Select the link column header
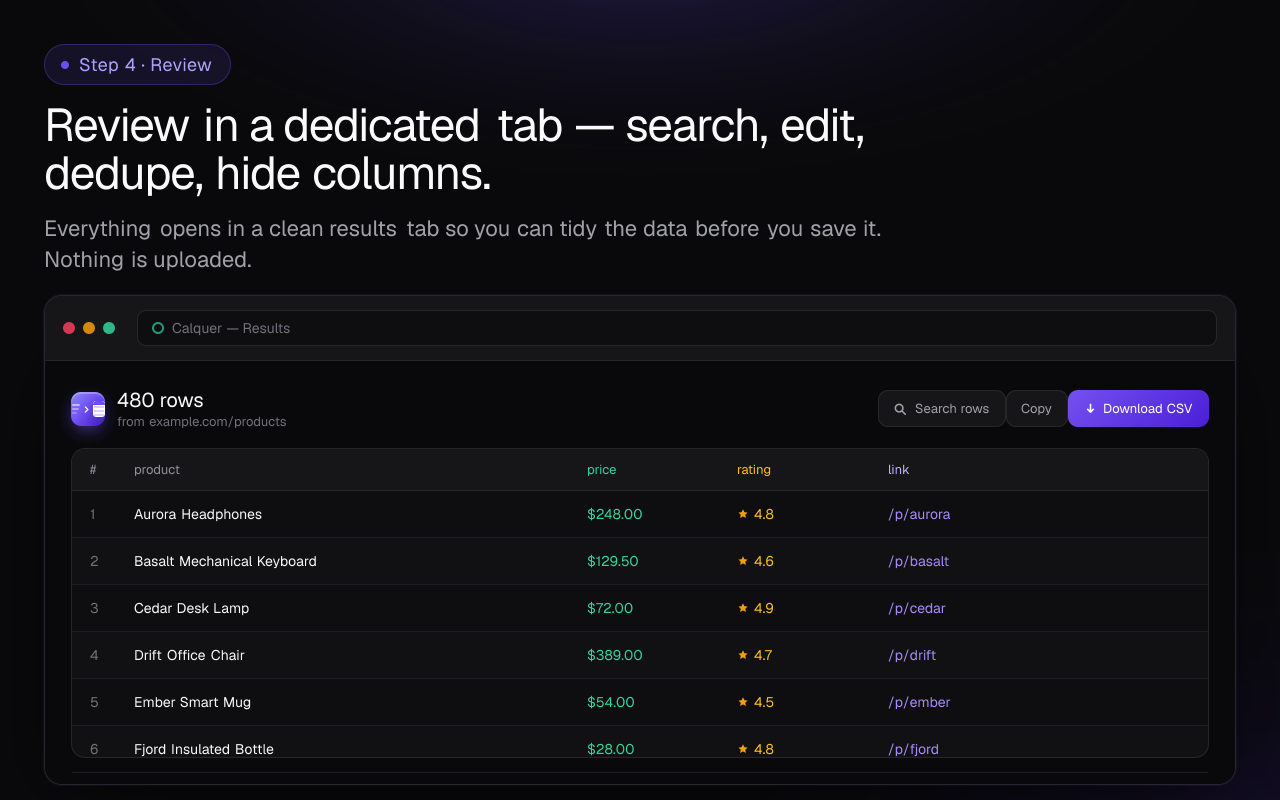 [x=899, y=470]
